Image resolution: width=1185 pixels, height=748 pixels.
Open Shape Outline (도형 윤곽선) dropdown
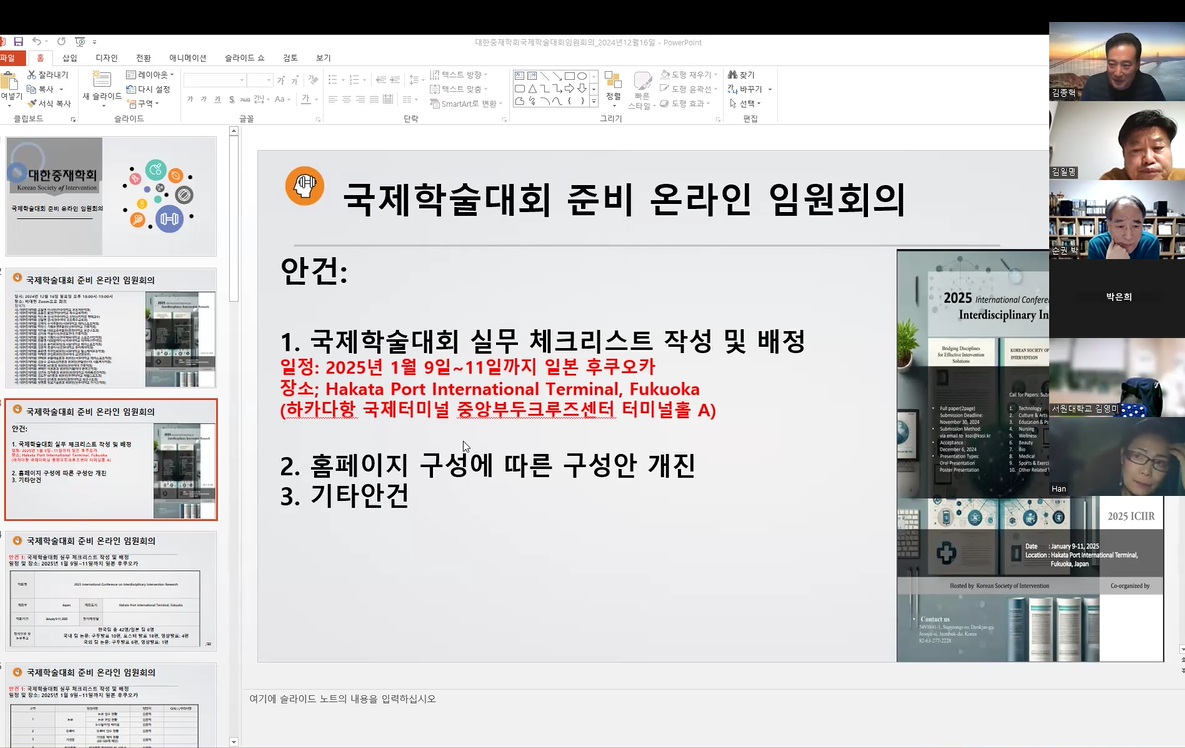pos(688,89)
